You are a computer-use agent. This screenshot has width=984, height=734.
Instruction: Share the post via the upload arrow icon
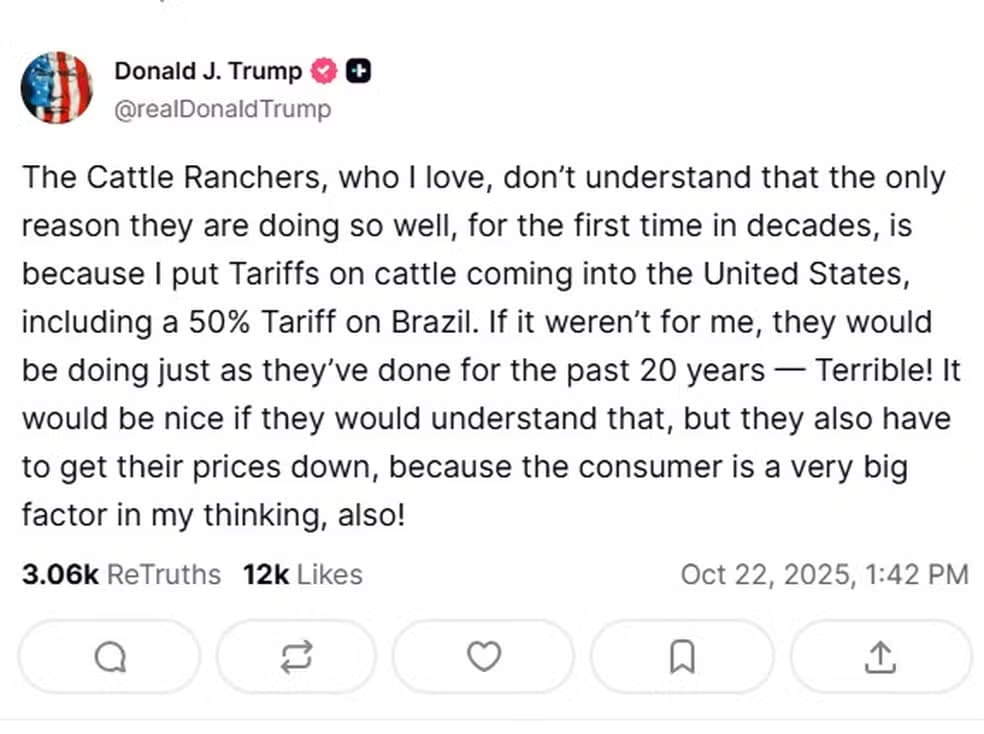coord(879,657)
